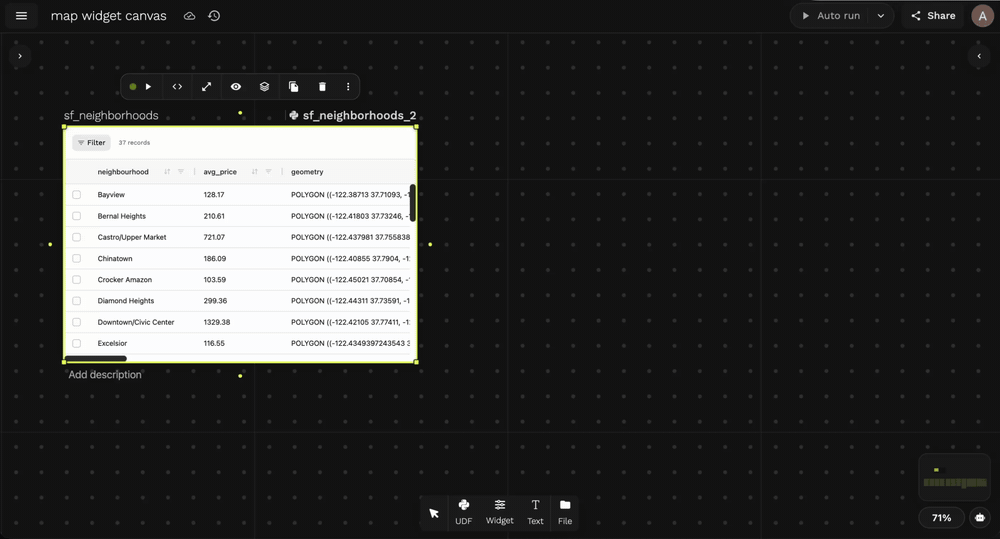1000x539 pixels.
Task: Filter the avg_price column
Action: 268,172
